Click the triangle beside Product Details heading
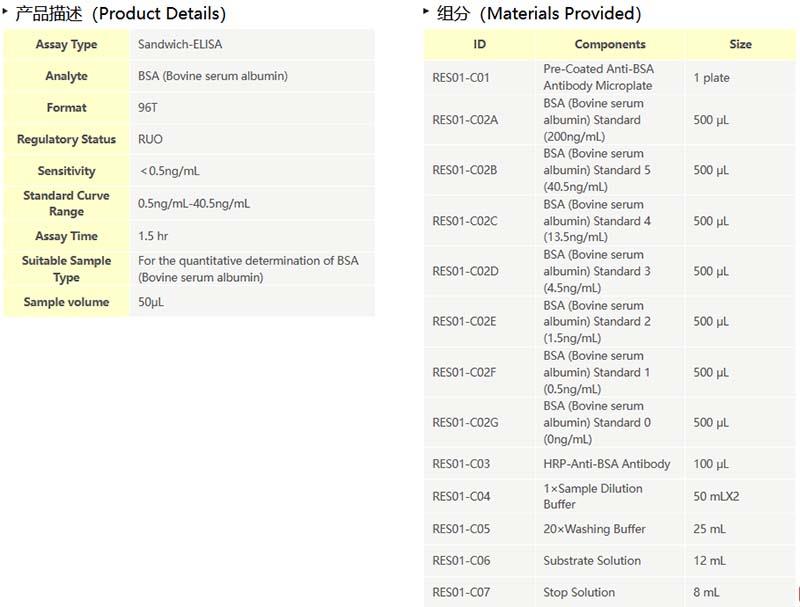This screenshot has width=800, height=607. coord(6,10)
